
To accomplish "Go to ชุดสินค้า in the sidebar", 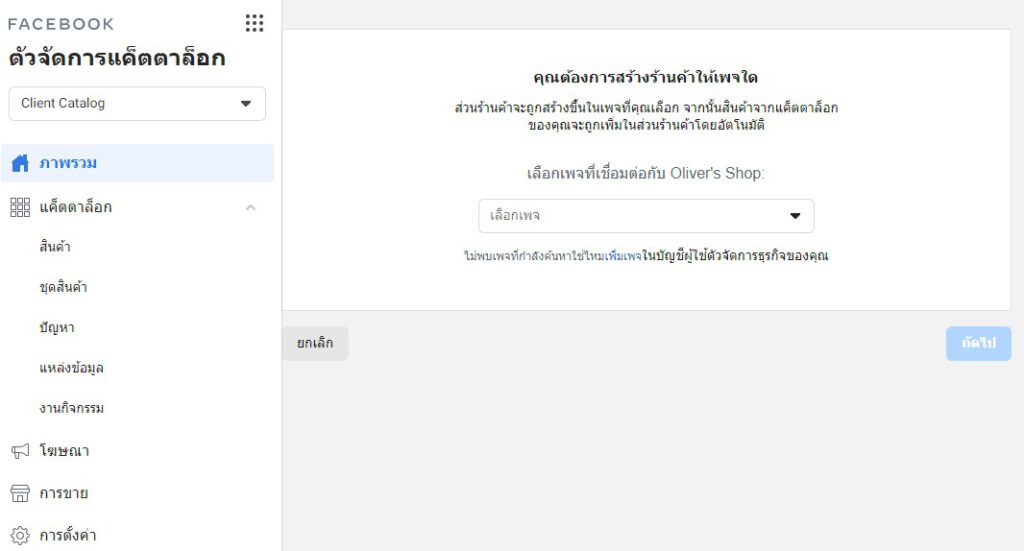I will [x=63, y=287].
